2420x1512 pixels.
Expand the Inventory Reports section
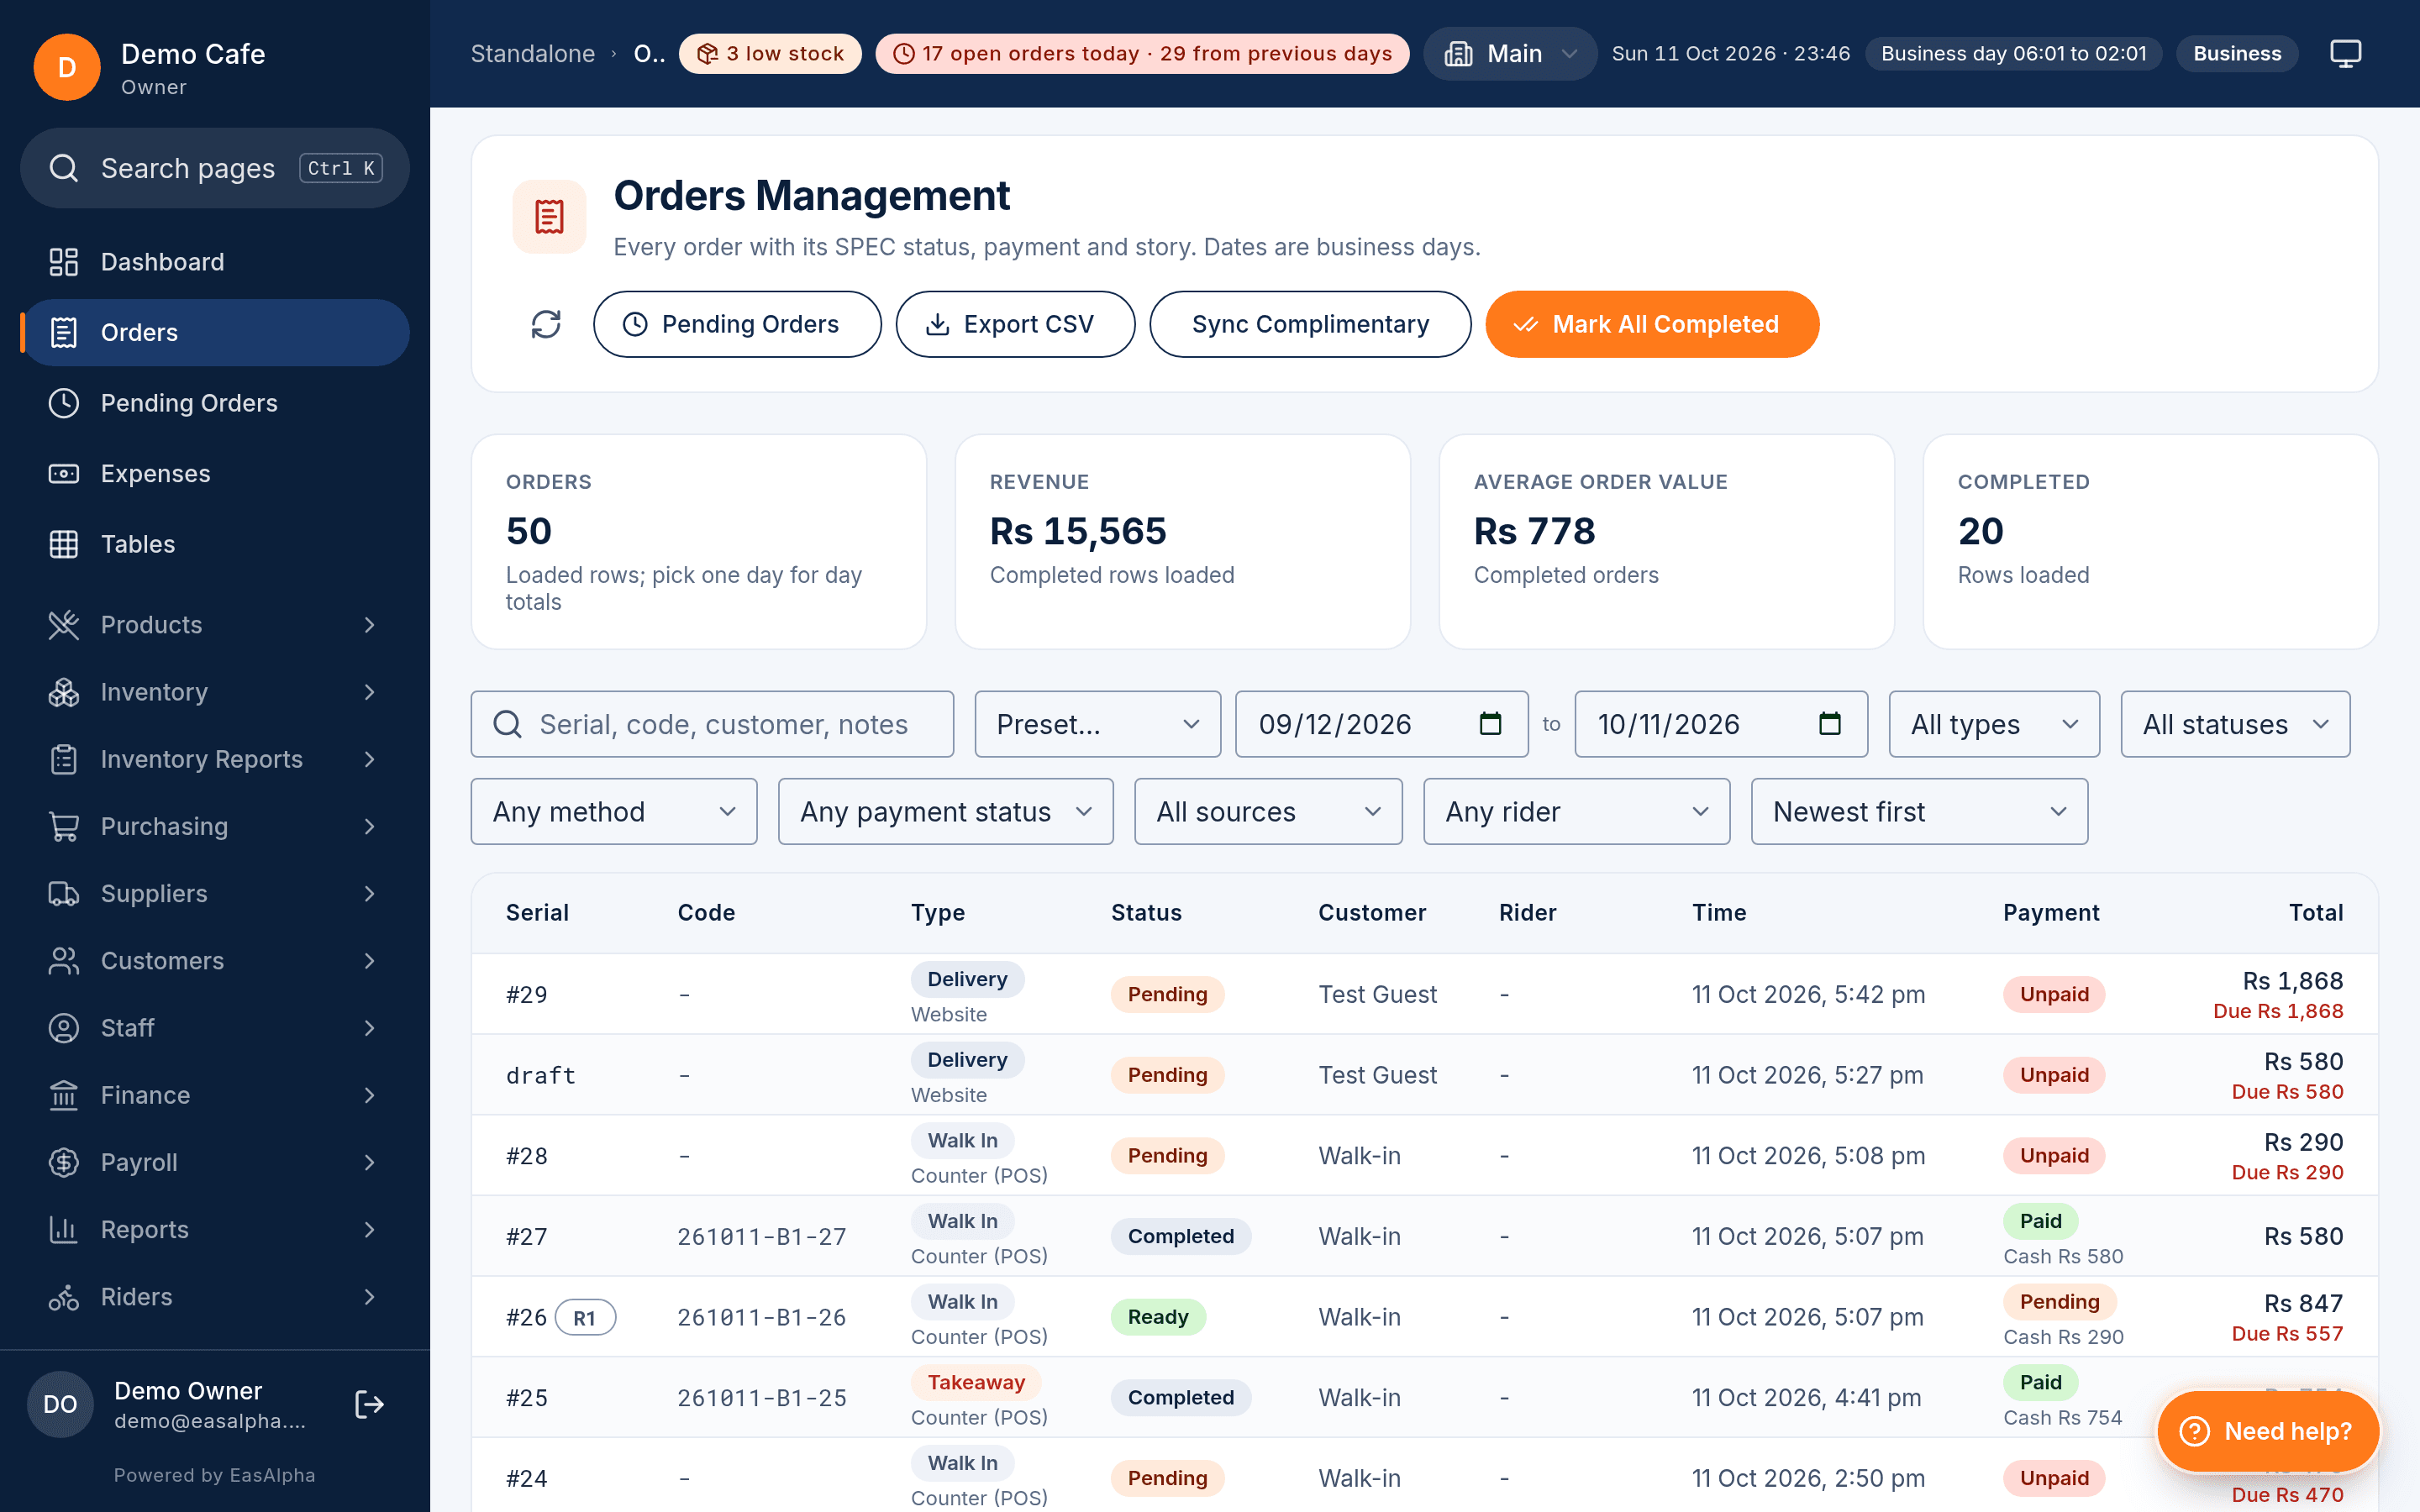[215, 759]
